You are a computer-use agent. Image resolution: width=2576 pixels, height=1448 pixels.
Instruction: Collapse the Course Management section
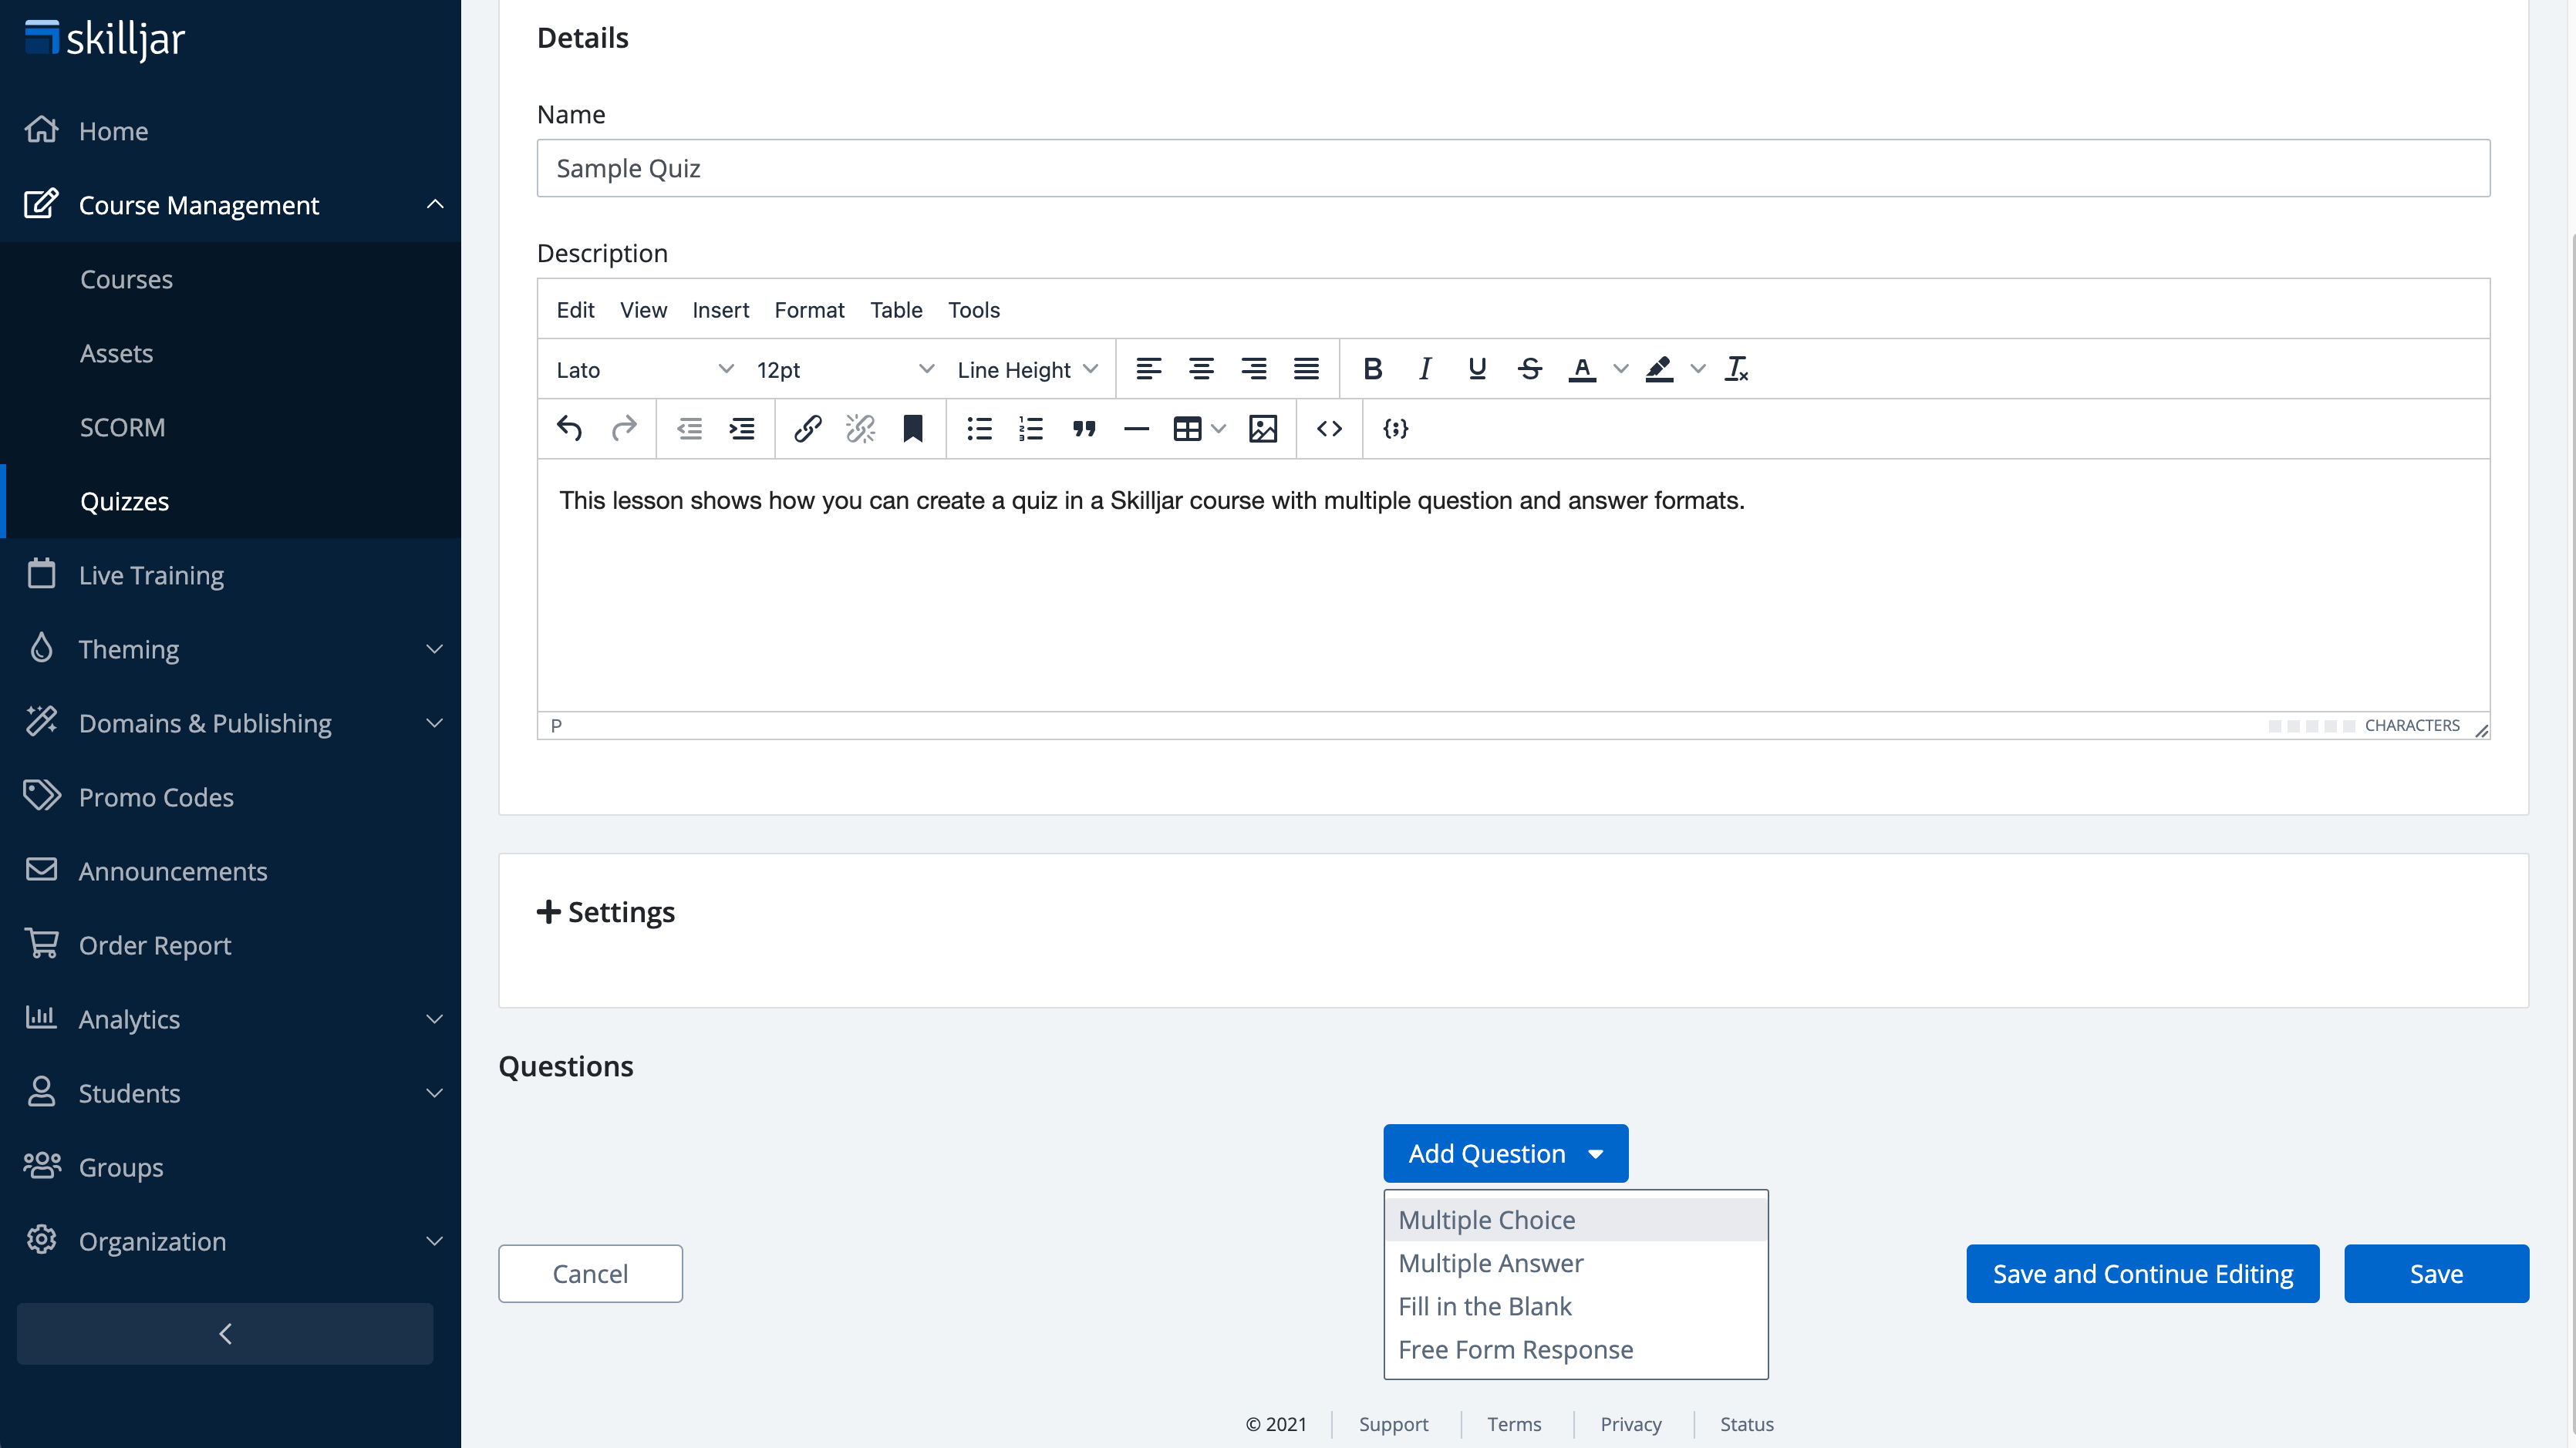(x=434, y=204)
